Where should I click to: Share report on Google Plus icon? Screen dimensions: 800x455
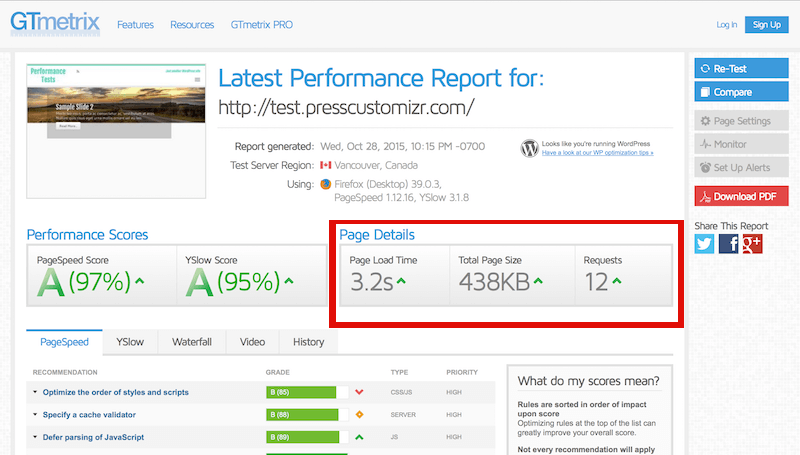click(x=752, y=244)
